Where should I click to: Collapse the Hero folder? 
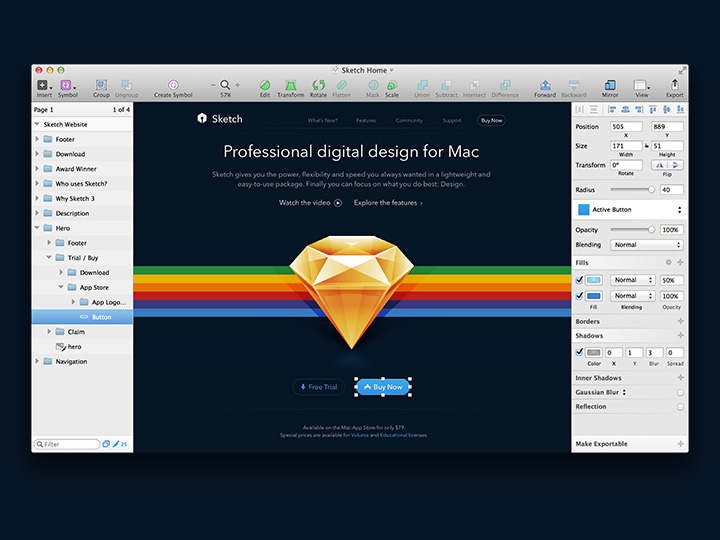(x=37, y=228)
